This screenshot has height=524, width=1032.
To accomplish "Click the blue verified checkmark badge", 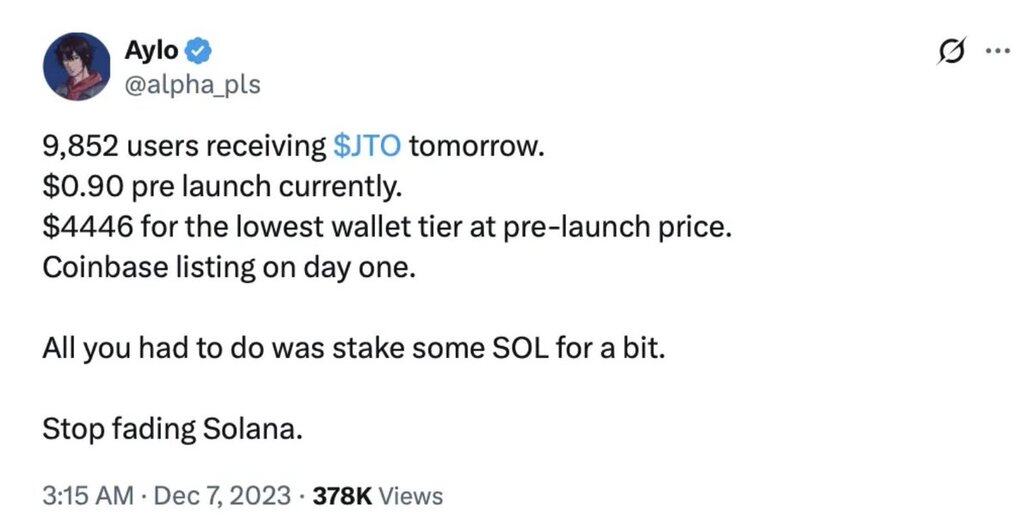I will [x=198, y=50].
